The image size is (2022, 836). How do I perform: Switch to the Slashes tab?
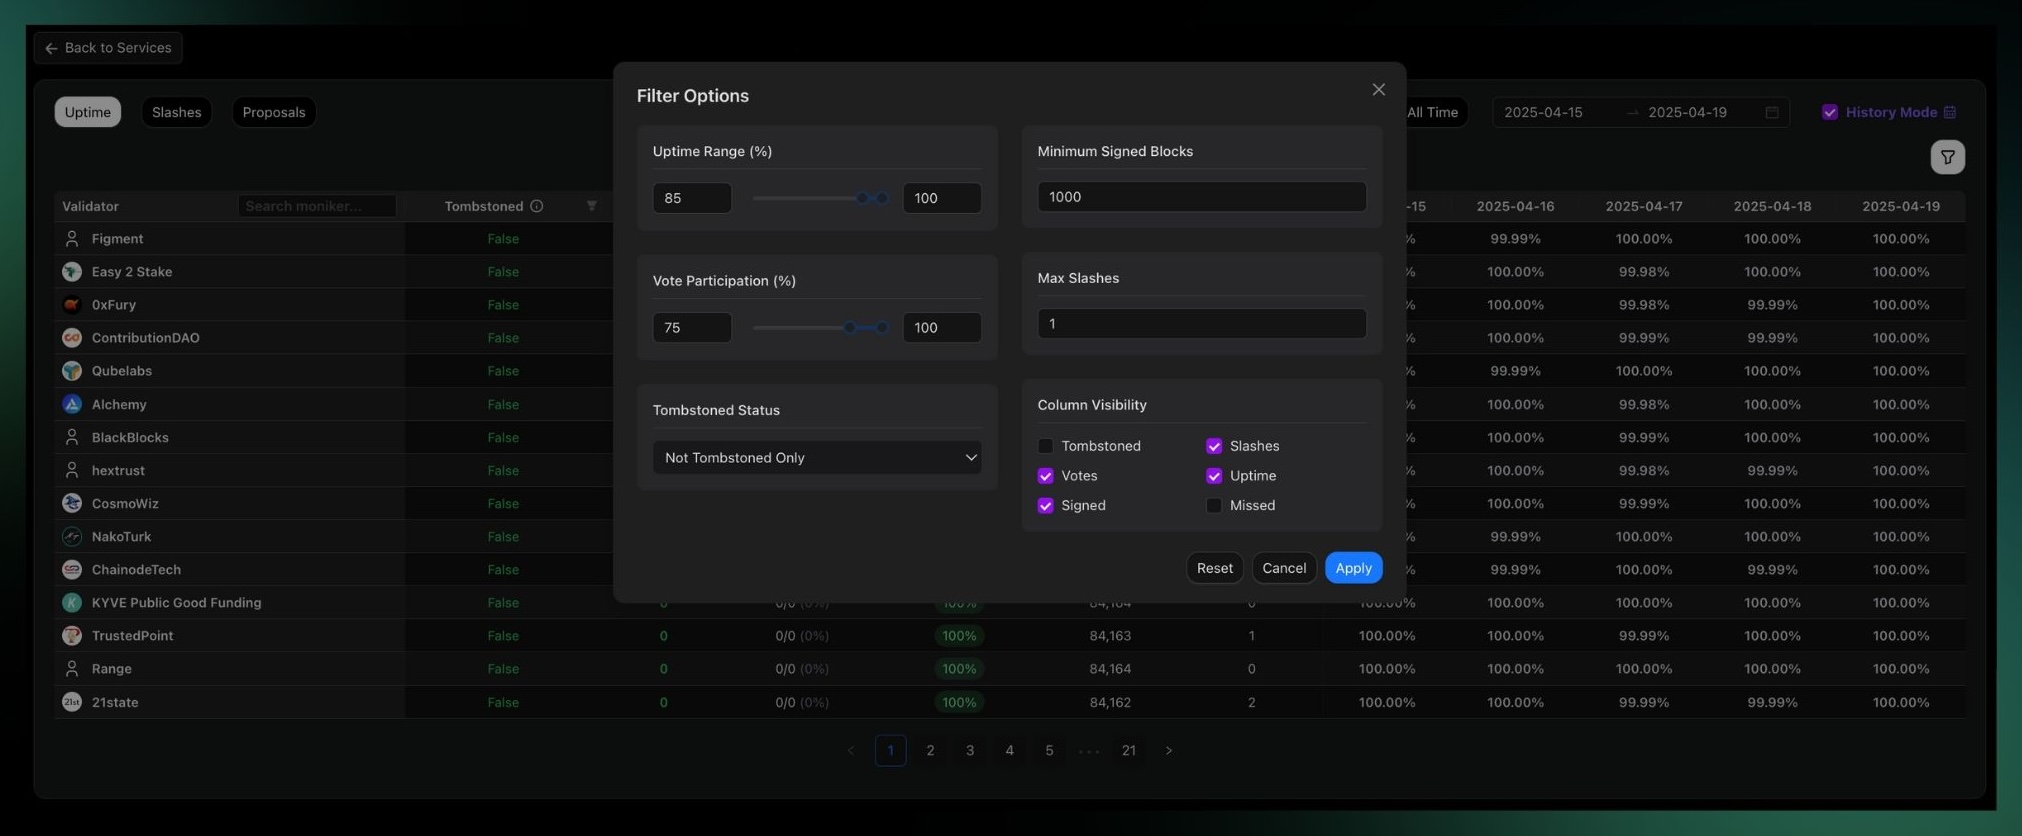(177, 112)
